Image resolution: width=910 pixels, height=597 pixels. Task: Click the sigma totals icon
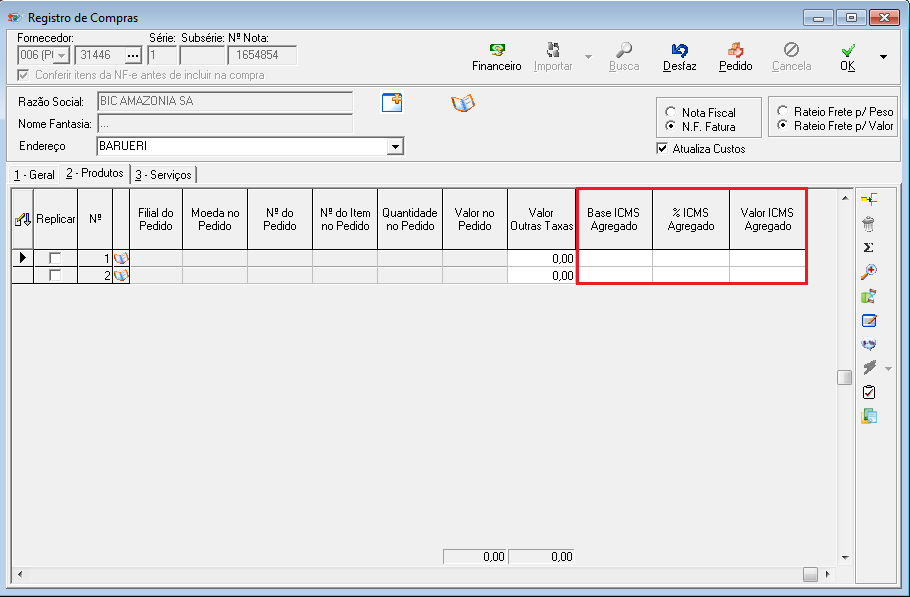click(x=868, y=248)
